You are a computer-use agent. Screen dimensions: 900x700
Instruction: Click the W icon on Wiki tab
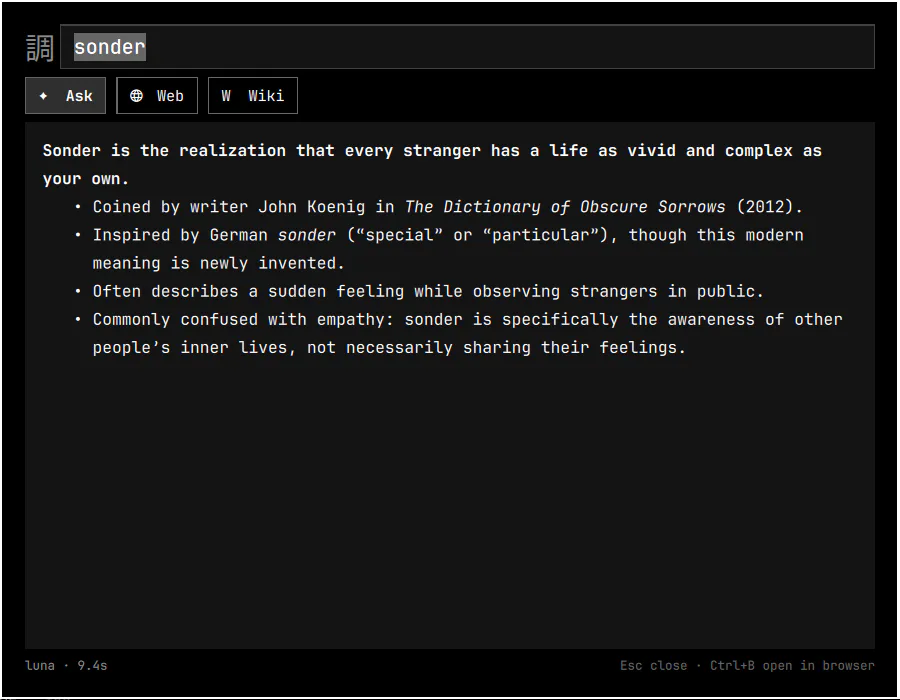point(226,96)
